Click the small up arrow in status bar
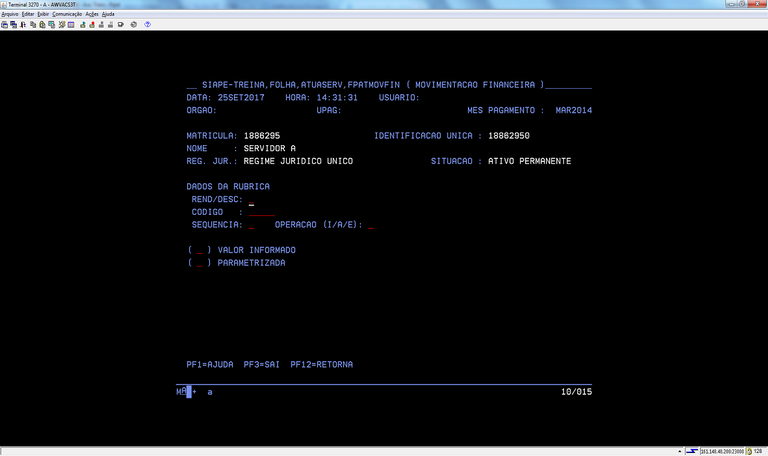 [x=680, y=452]
